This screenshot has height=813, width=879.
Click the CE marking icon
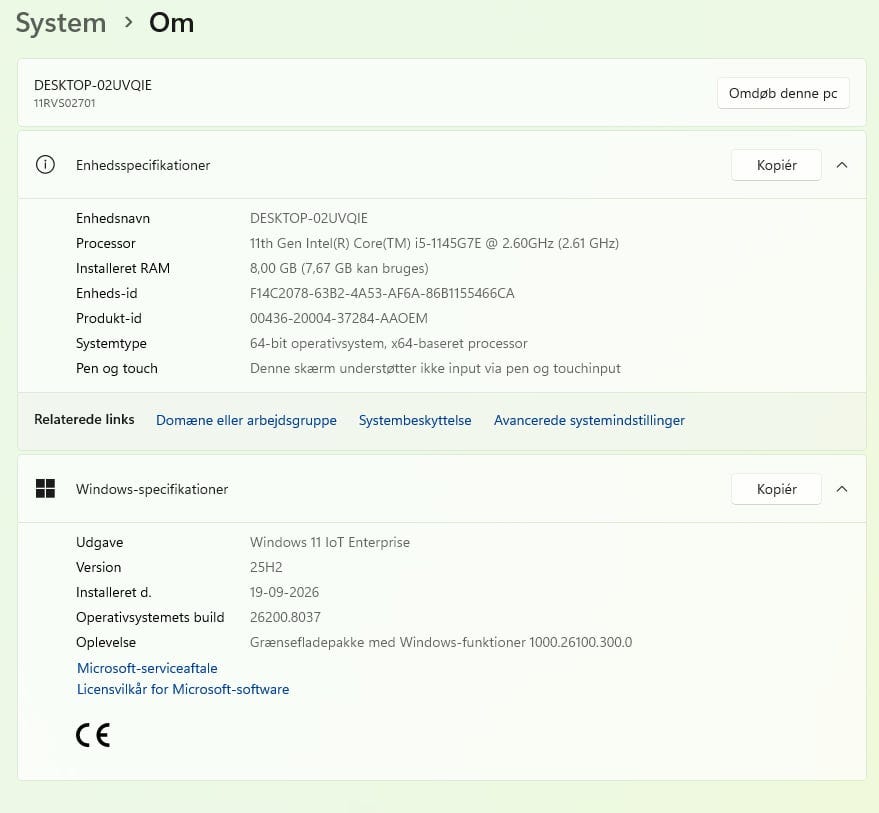pyautogui.click(x=93, y=735)
